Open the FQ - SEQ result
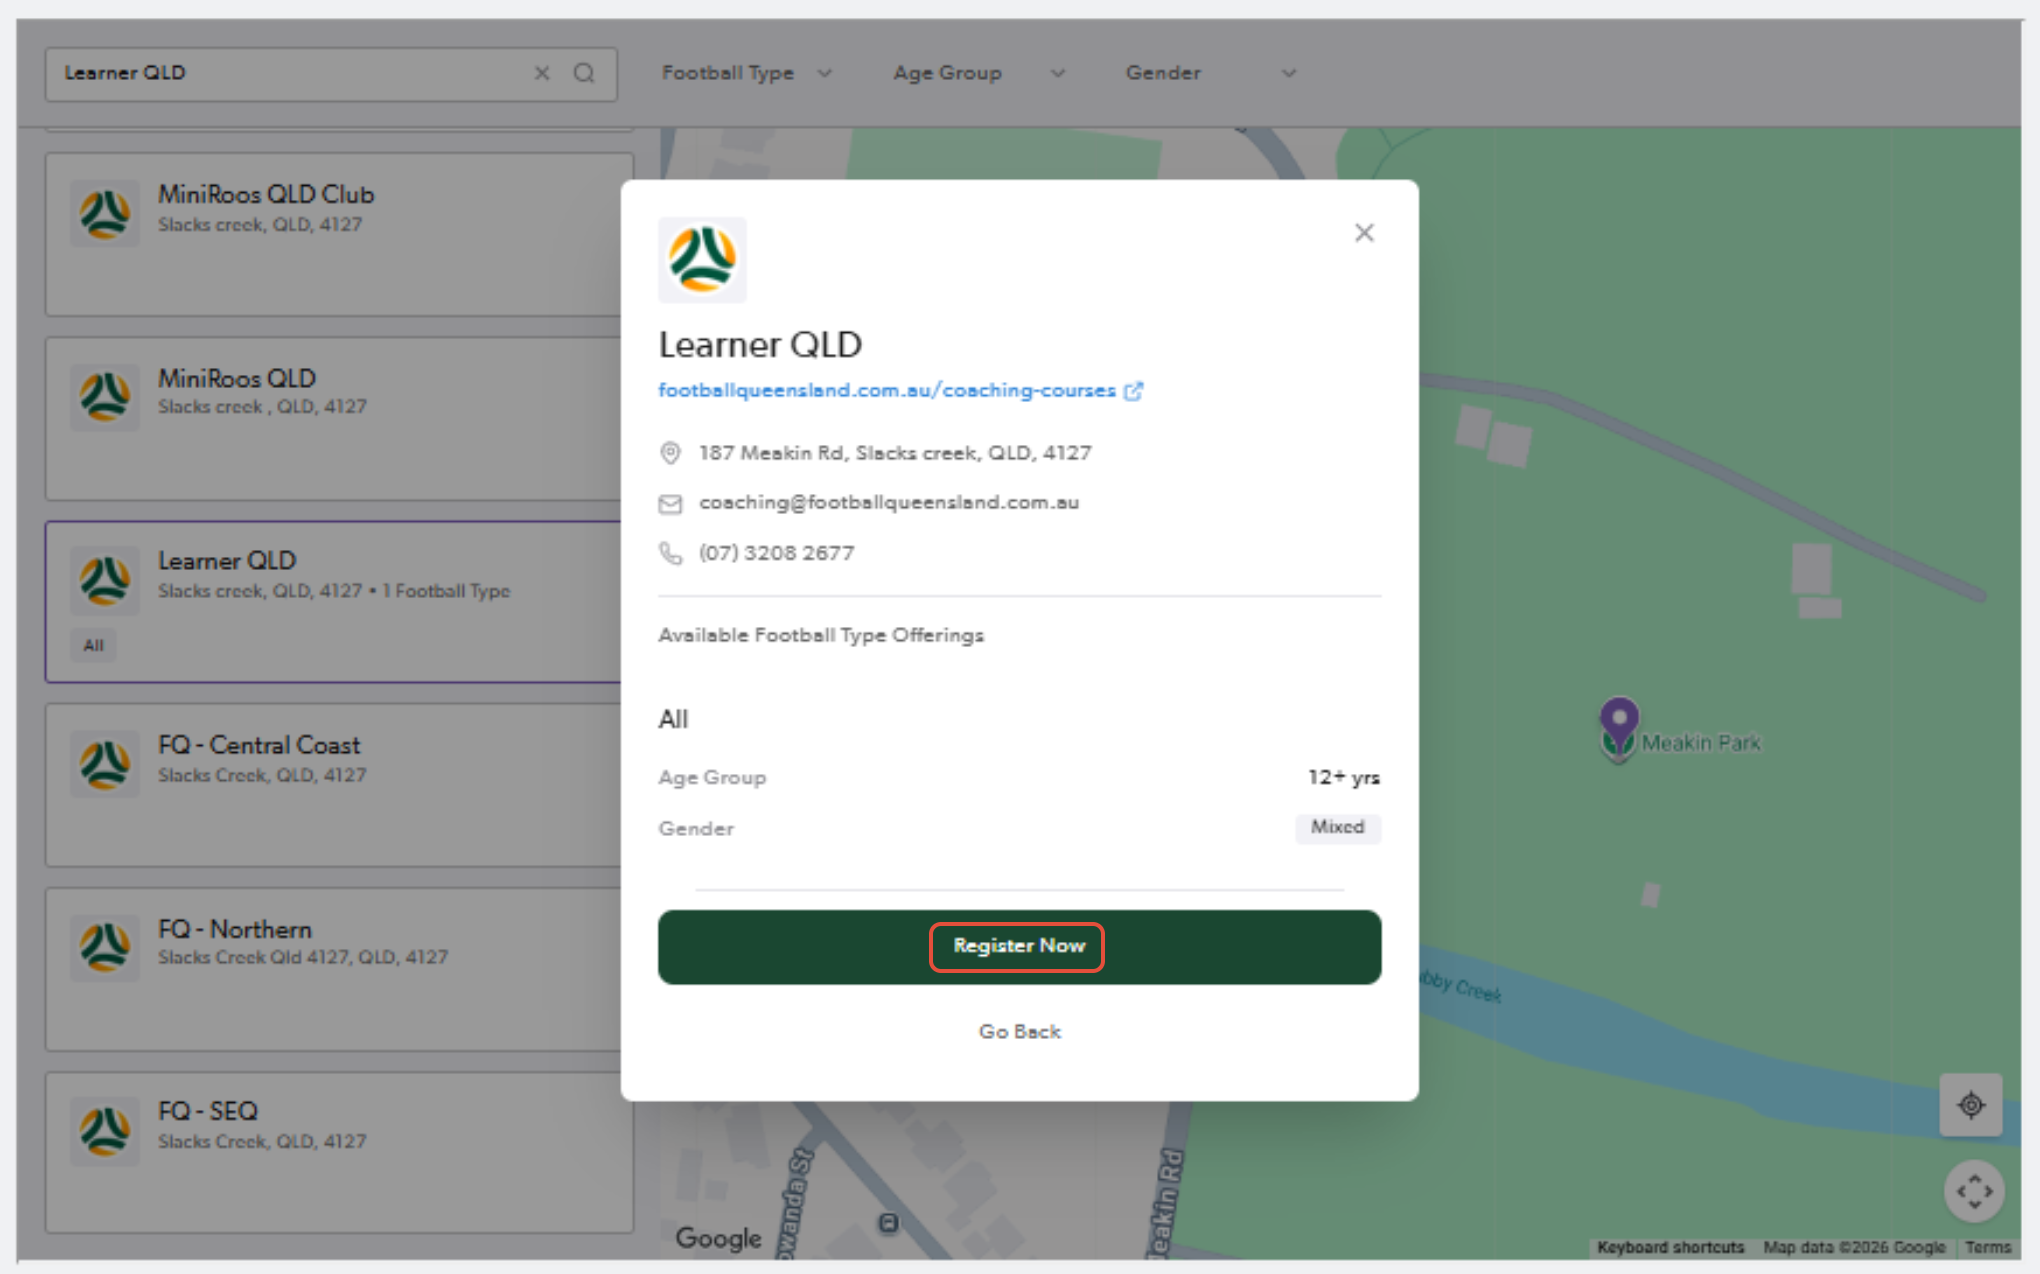Image resolution: width=2040 pixels, height=1274 pixels. coord(334,1153)
